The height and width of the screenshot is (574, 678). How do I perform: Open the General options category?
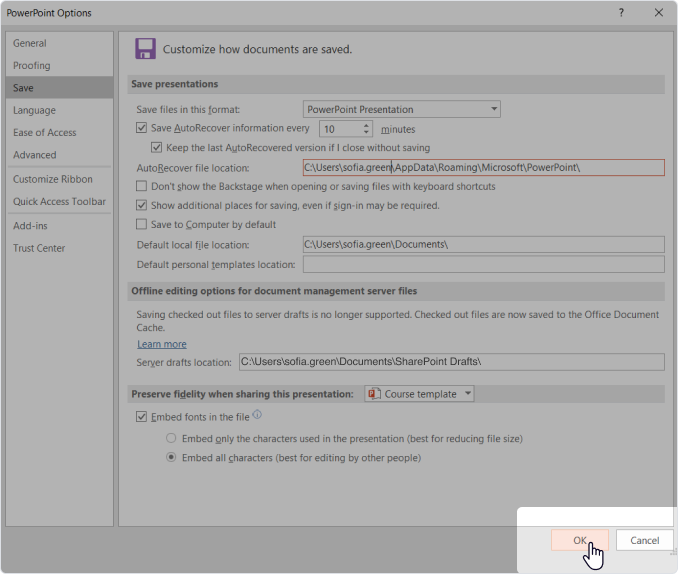tap(60, 43)
